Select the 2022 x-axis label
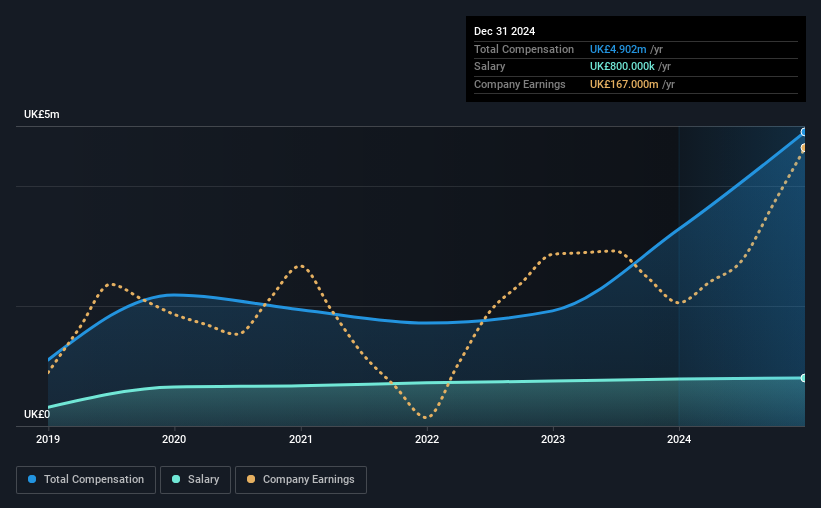Screen dimensions: 821x508 coord(427,439)
